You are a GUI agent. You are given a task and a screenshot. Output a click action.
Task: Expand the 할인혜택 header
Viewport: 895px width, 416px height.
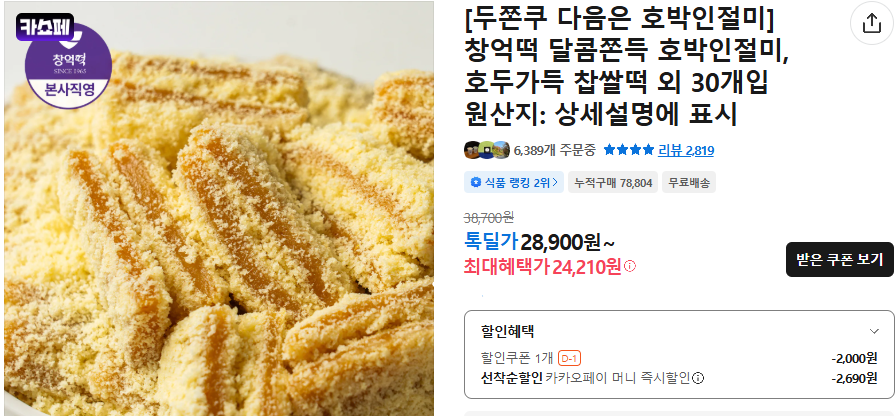pos(679,332)
